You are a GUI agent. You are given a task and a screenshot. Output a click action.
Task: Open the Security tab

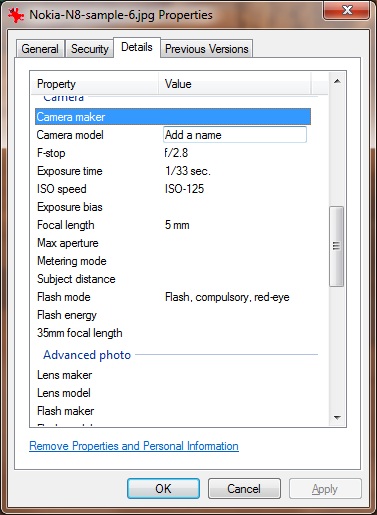(x=90, y=49)
